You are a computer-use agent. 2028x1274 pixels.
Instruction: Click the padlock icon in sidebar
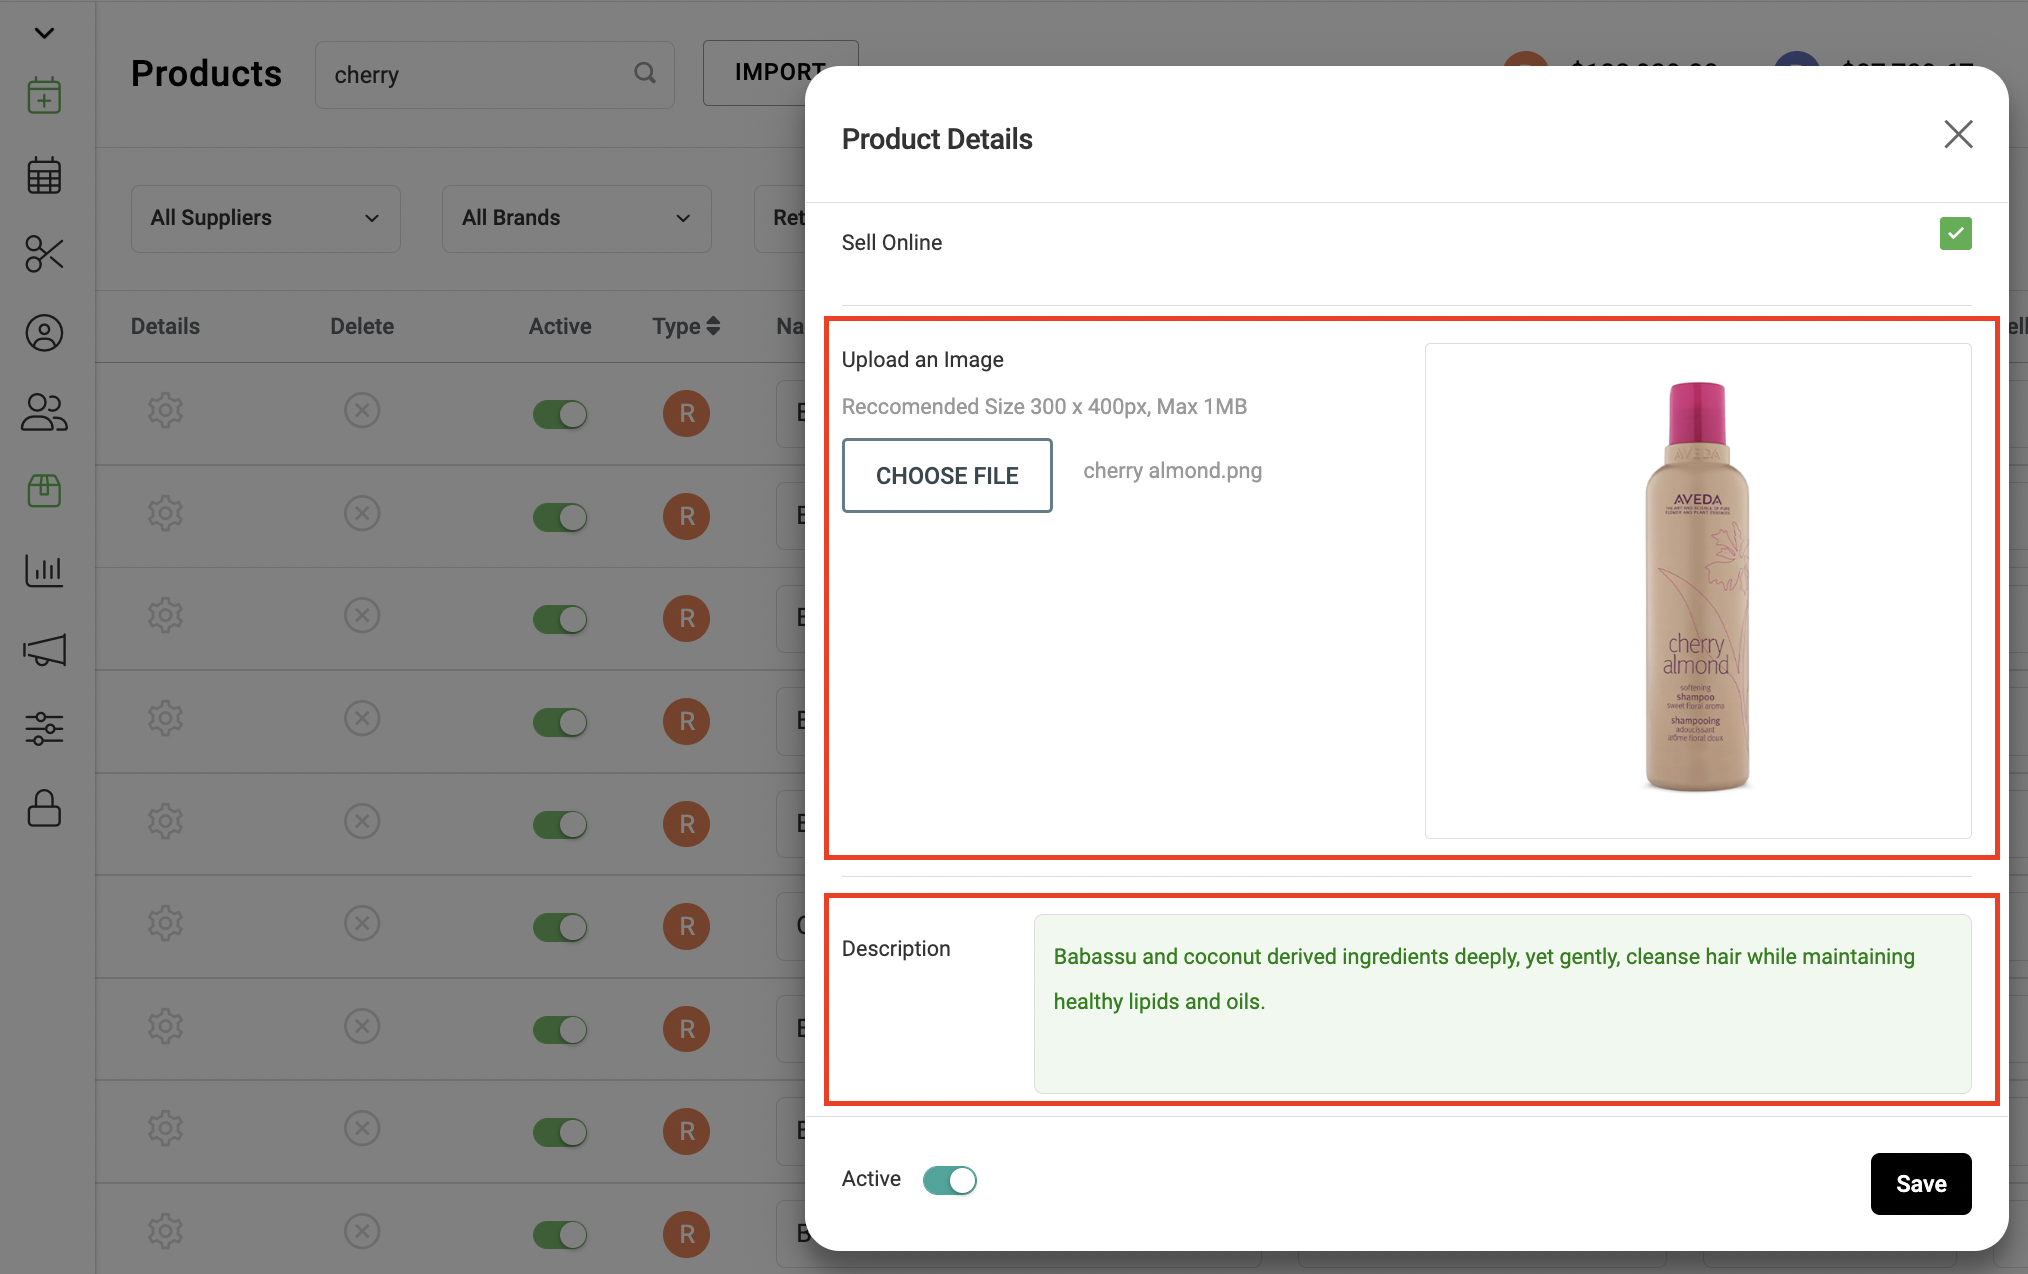tap(44, 808)
